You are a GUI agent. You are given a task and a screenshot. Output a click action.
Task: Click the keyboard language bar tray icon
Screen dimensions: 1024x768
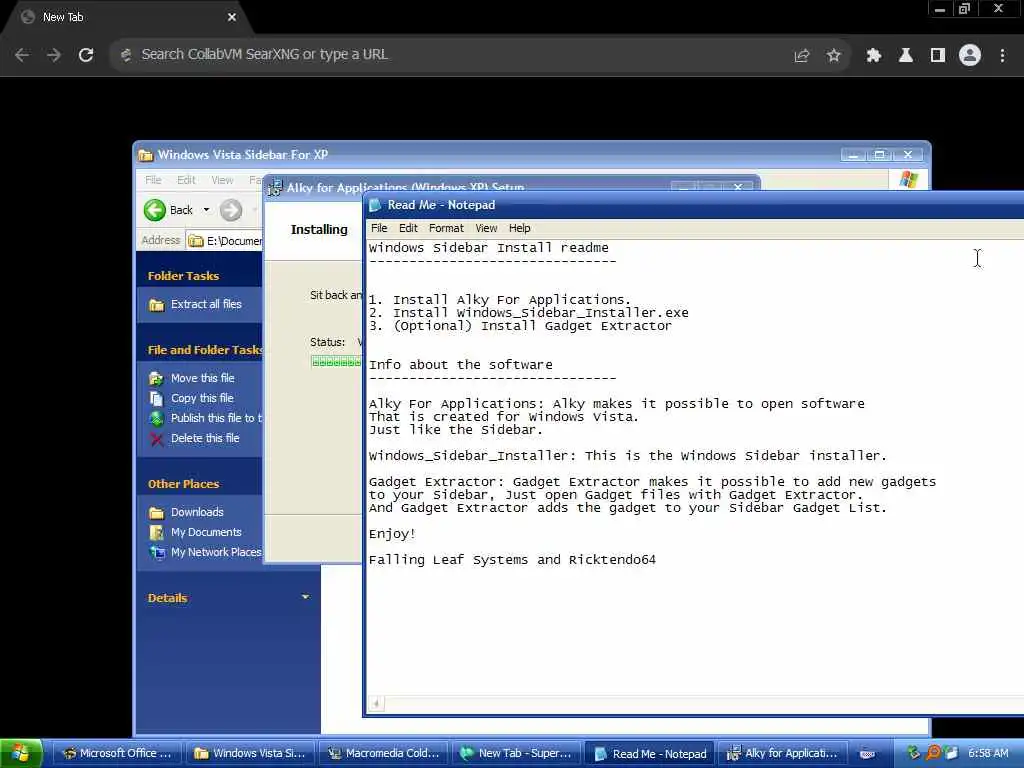coord(867,754)
